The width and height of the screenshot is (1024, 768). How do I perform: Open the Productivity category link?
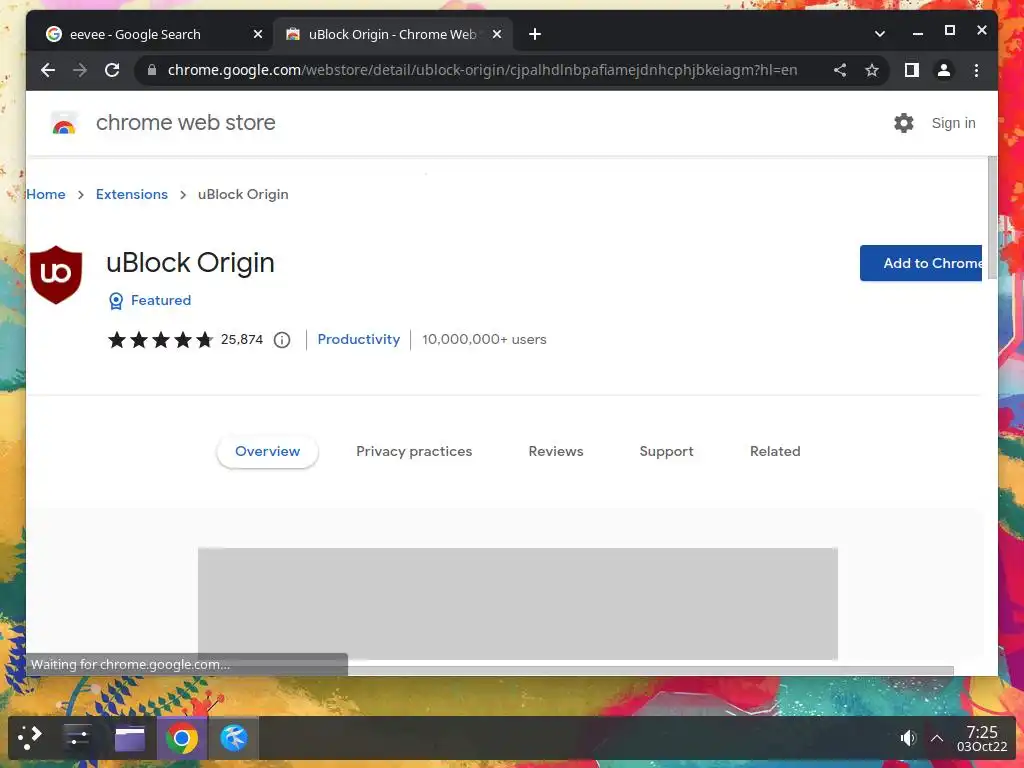359,339
